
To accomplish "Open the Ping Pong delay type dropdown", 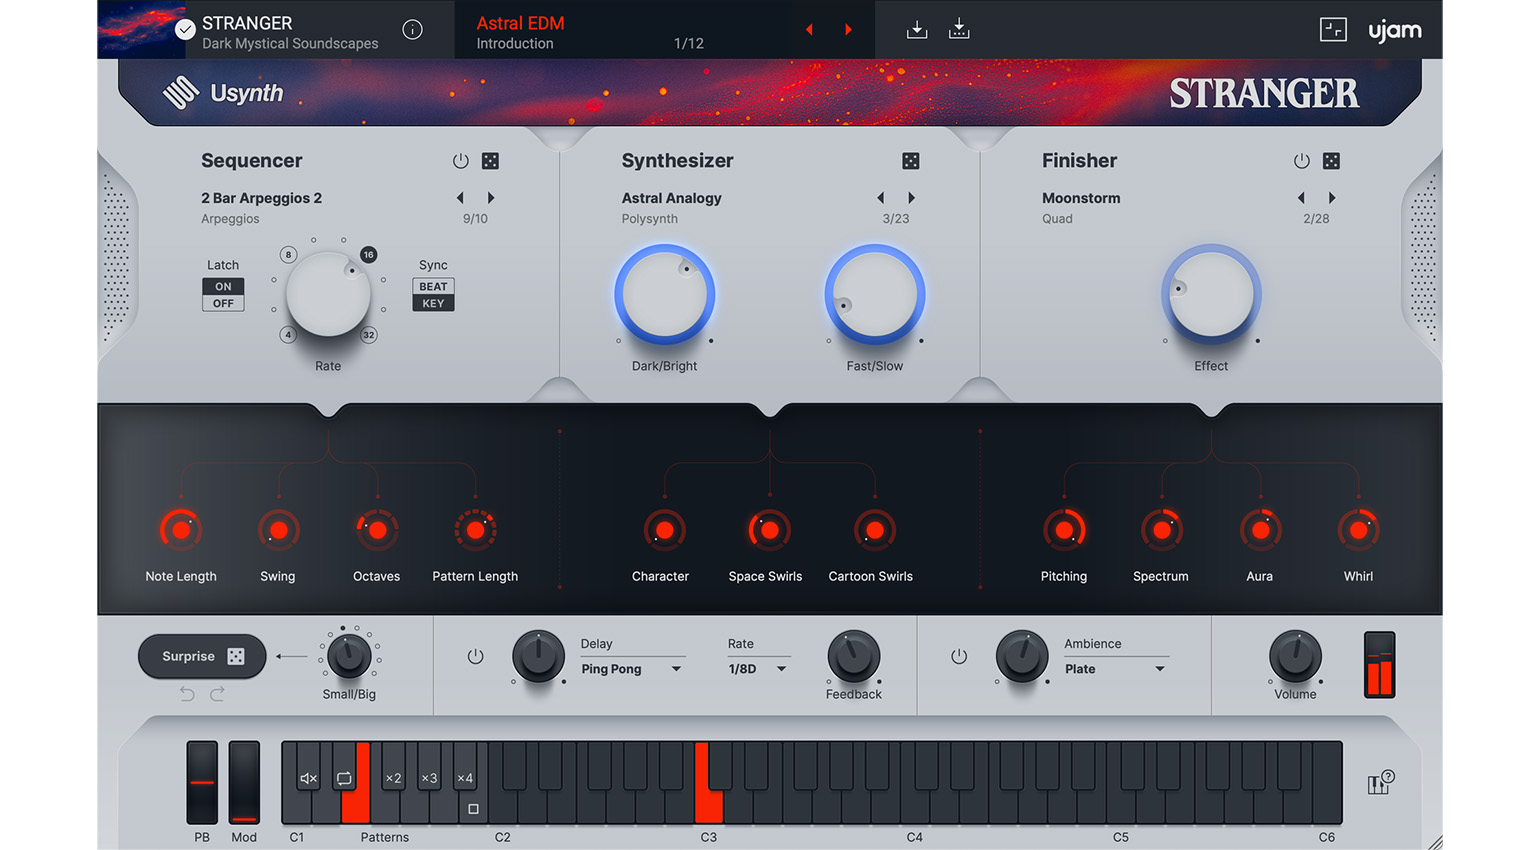I will 631,669.
